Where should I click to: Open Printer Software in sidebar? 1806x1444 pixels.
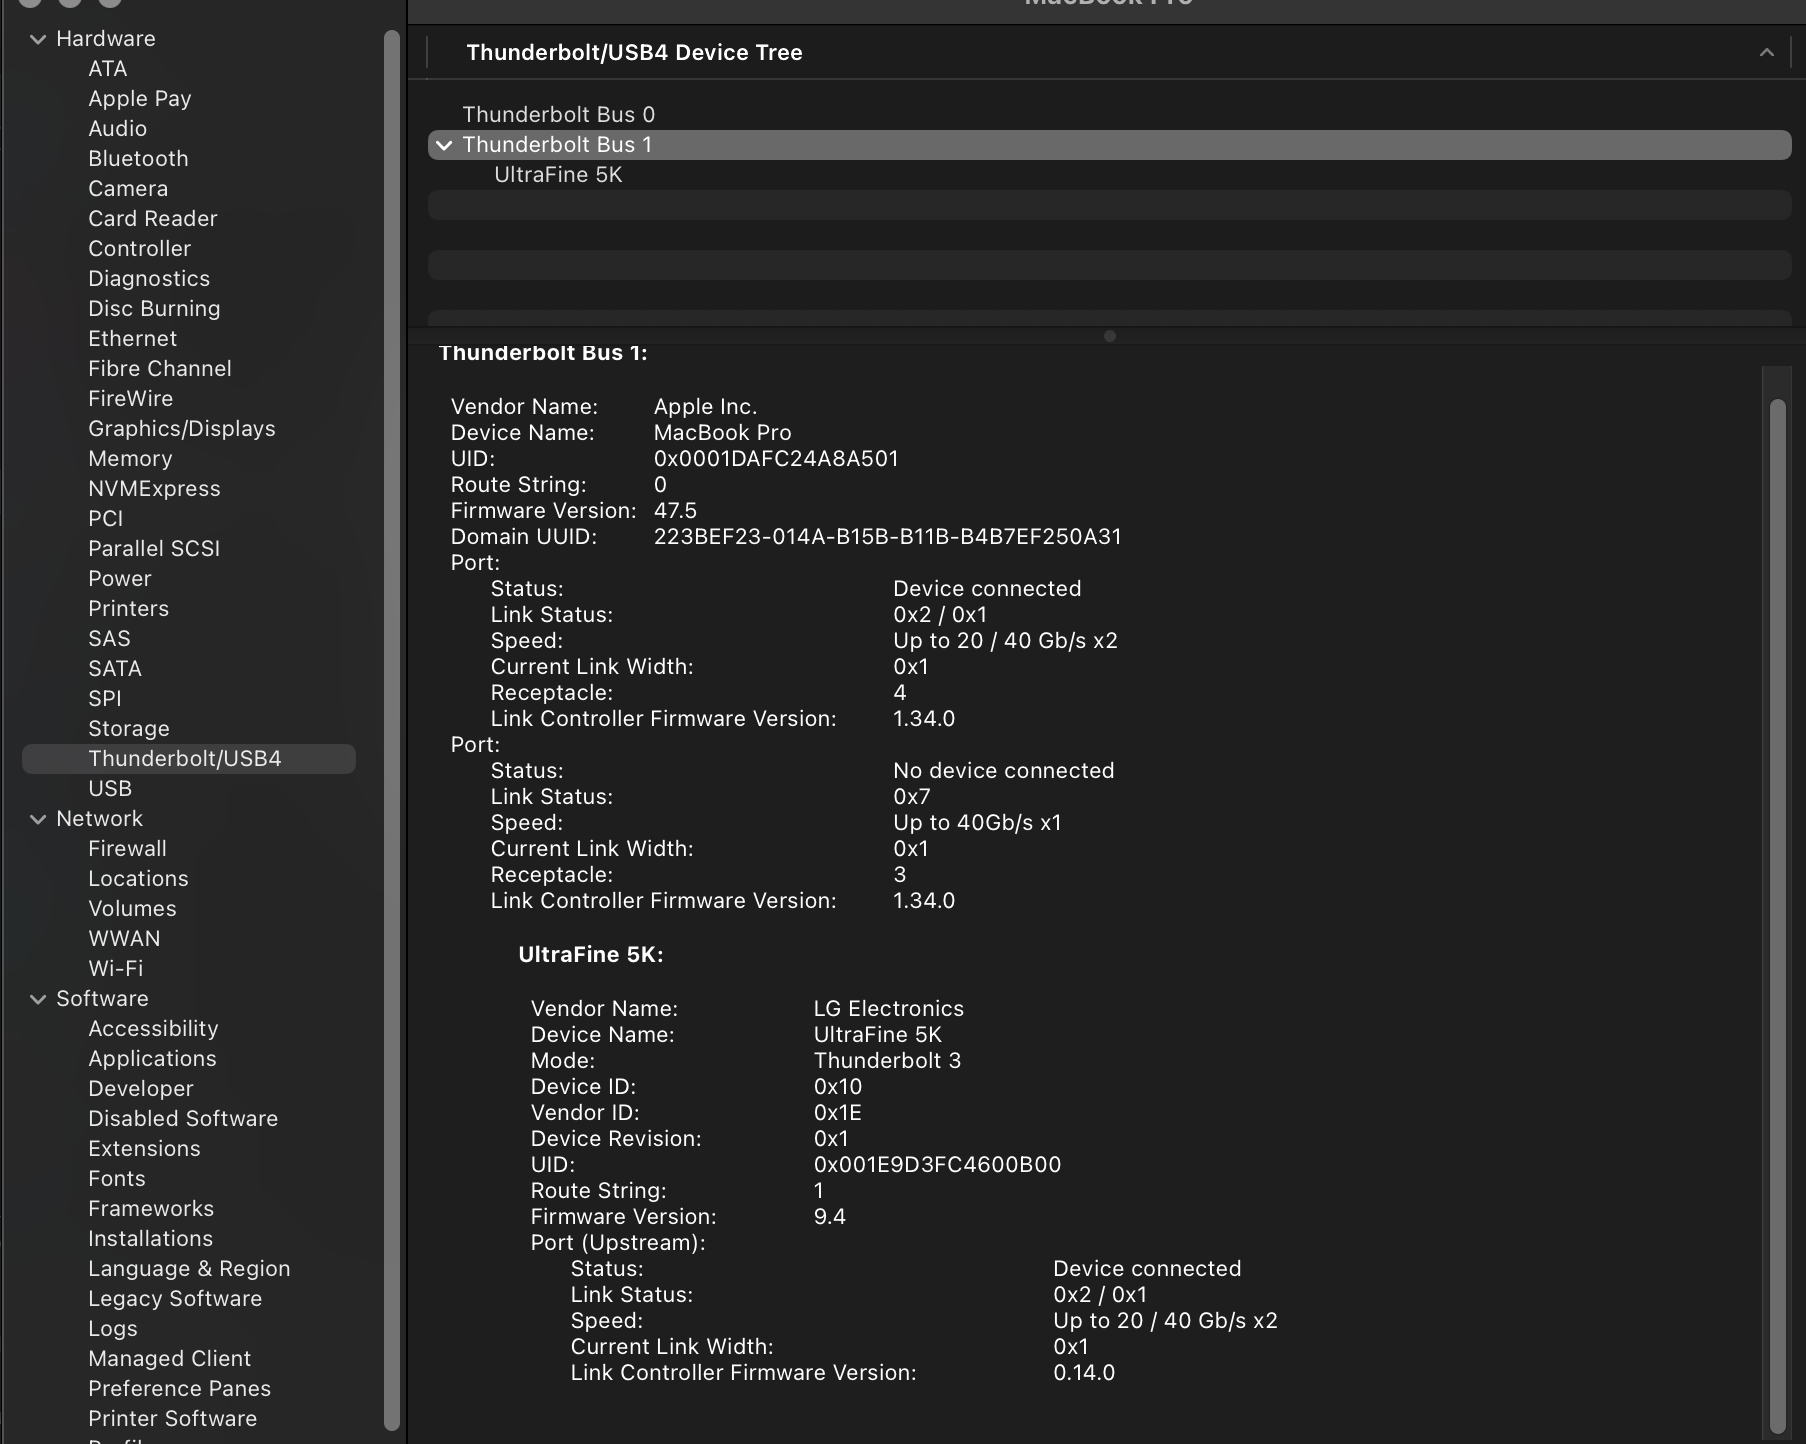tap(172, 1419)
